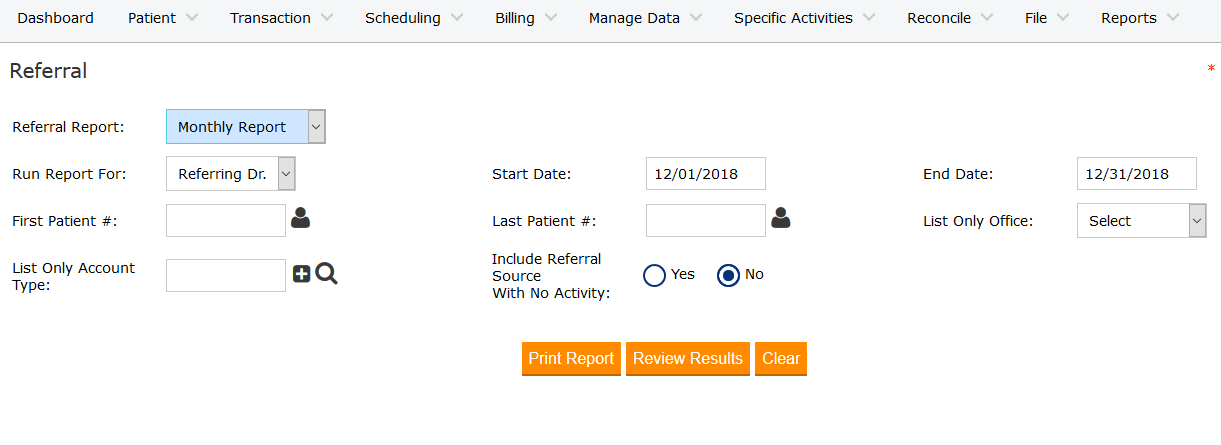Viewport: 1221px width, 445px height.
Task: Focus the First Patient # input box
Action: [x=226, y=221]
